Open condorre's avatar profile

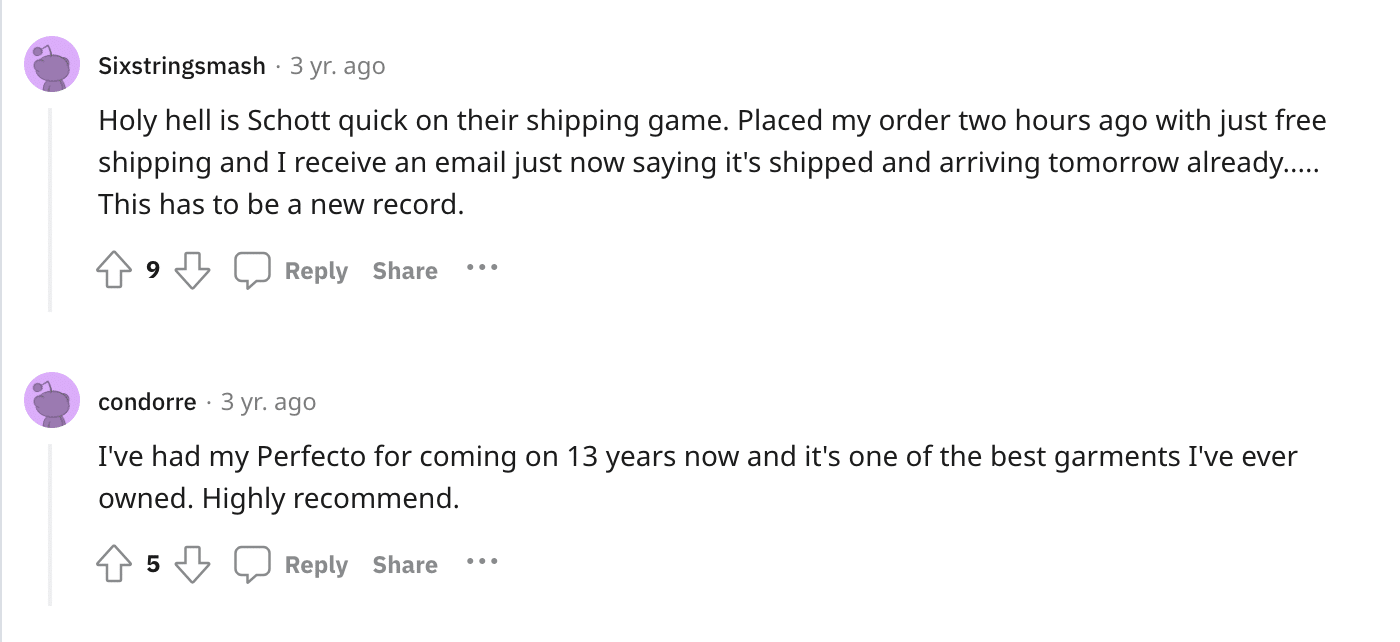(52, 401)
